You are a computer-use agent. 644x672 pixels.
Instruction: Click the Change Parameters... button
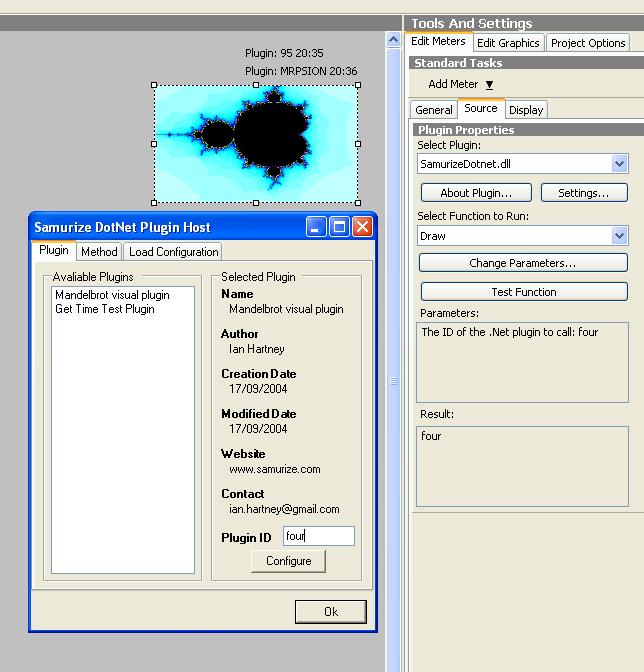[x=523, y=263]
